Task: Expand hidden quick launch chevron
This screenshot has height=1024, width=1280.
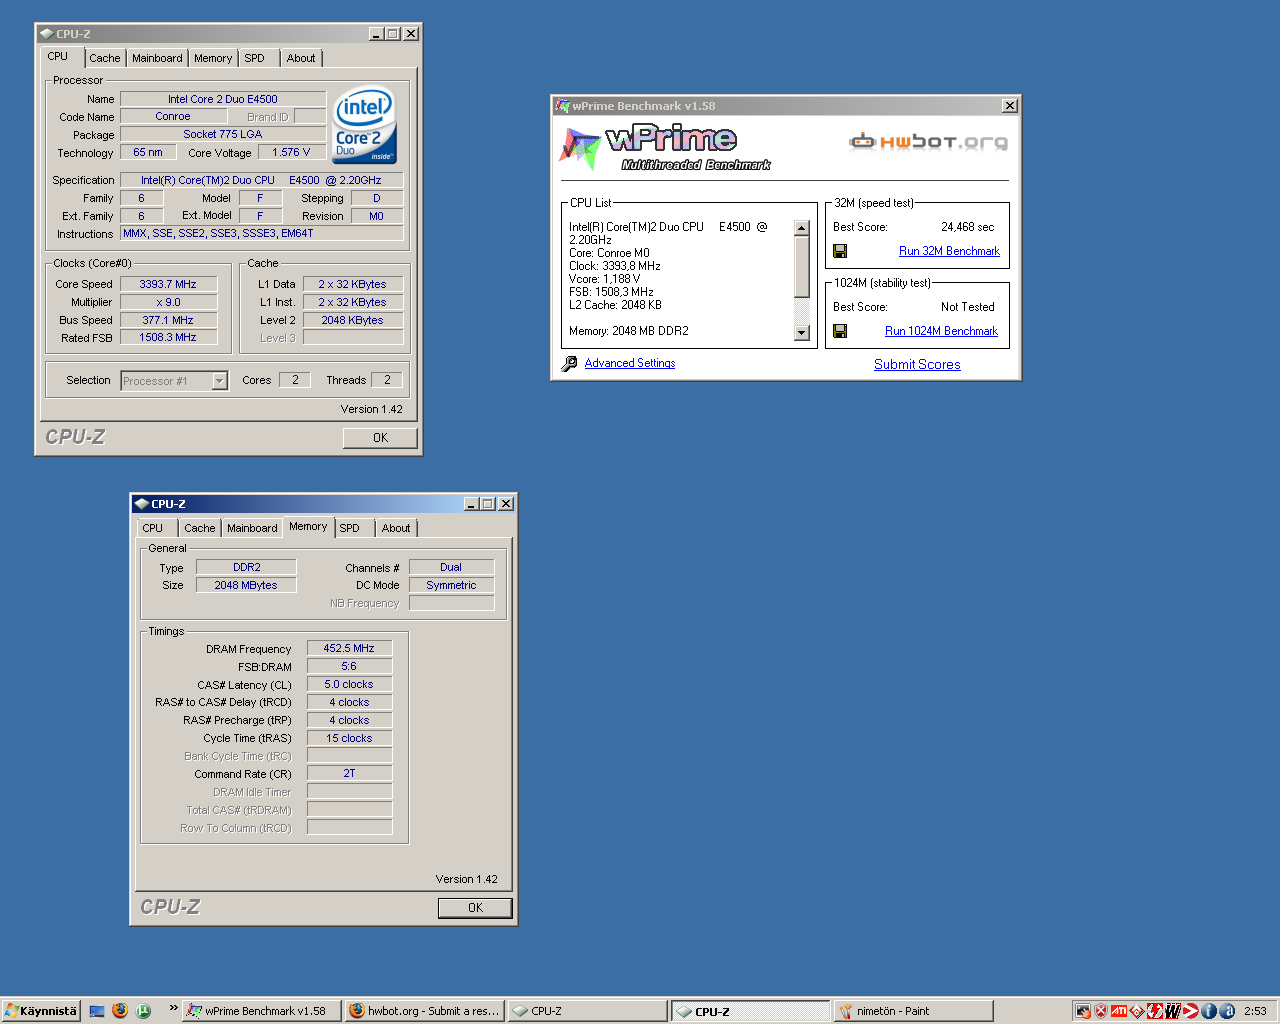Action: point(173,1008)
